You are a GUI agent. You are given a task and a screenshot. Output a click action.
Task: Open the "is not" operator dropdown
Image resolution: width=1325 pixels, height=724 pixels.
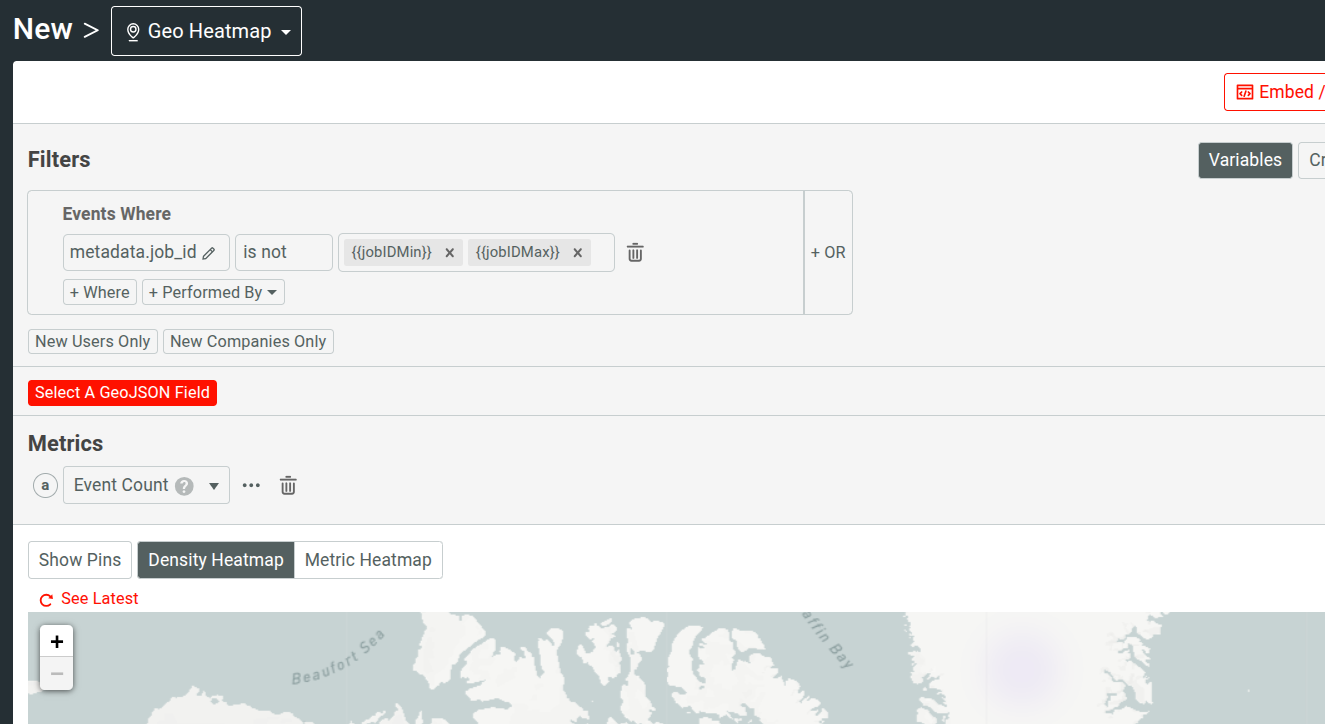click(283, 252)
